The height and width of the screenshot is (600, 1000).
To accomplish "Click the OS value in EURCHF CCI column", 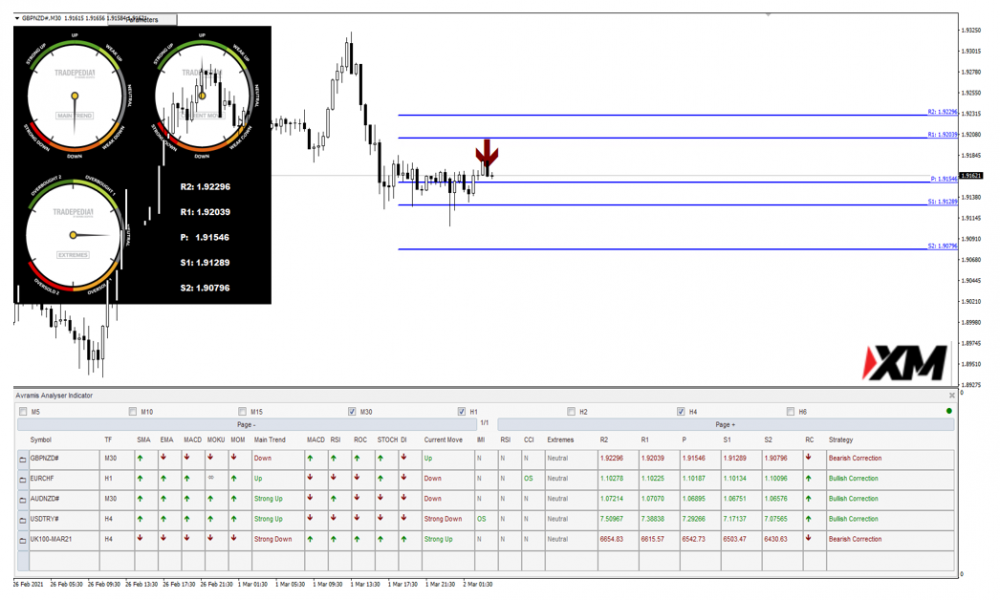I will (x=528, y=479).
